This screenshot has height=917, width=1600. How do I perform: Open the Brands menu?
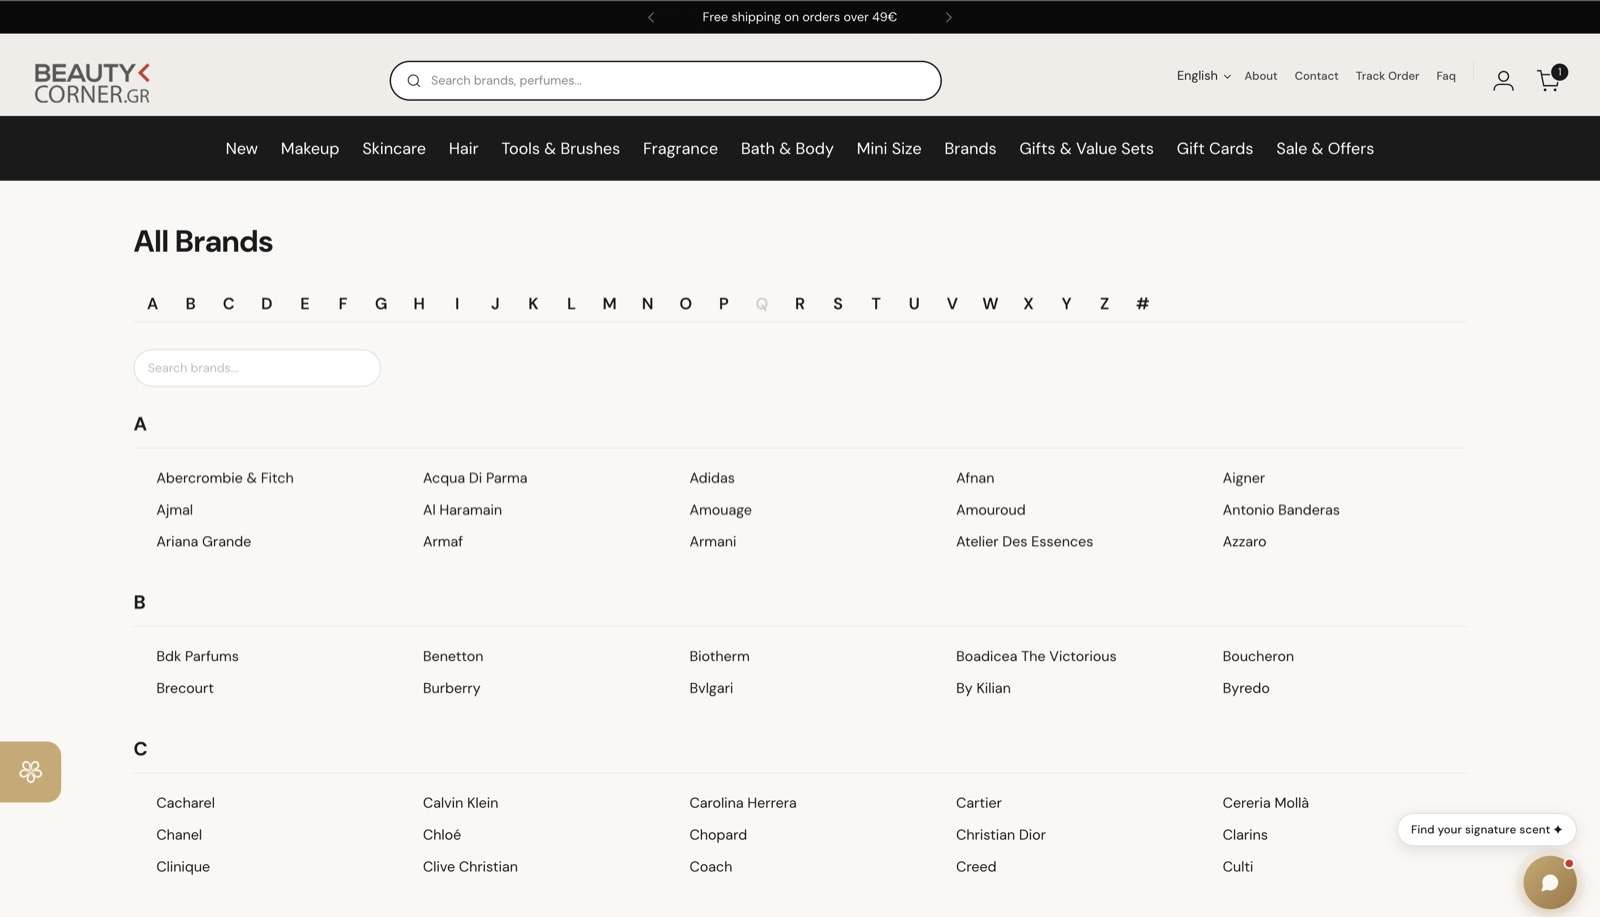[970, 149]
